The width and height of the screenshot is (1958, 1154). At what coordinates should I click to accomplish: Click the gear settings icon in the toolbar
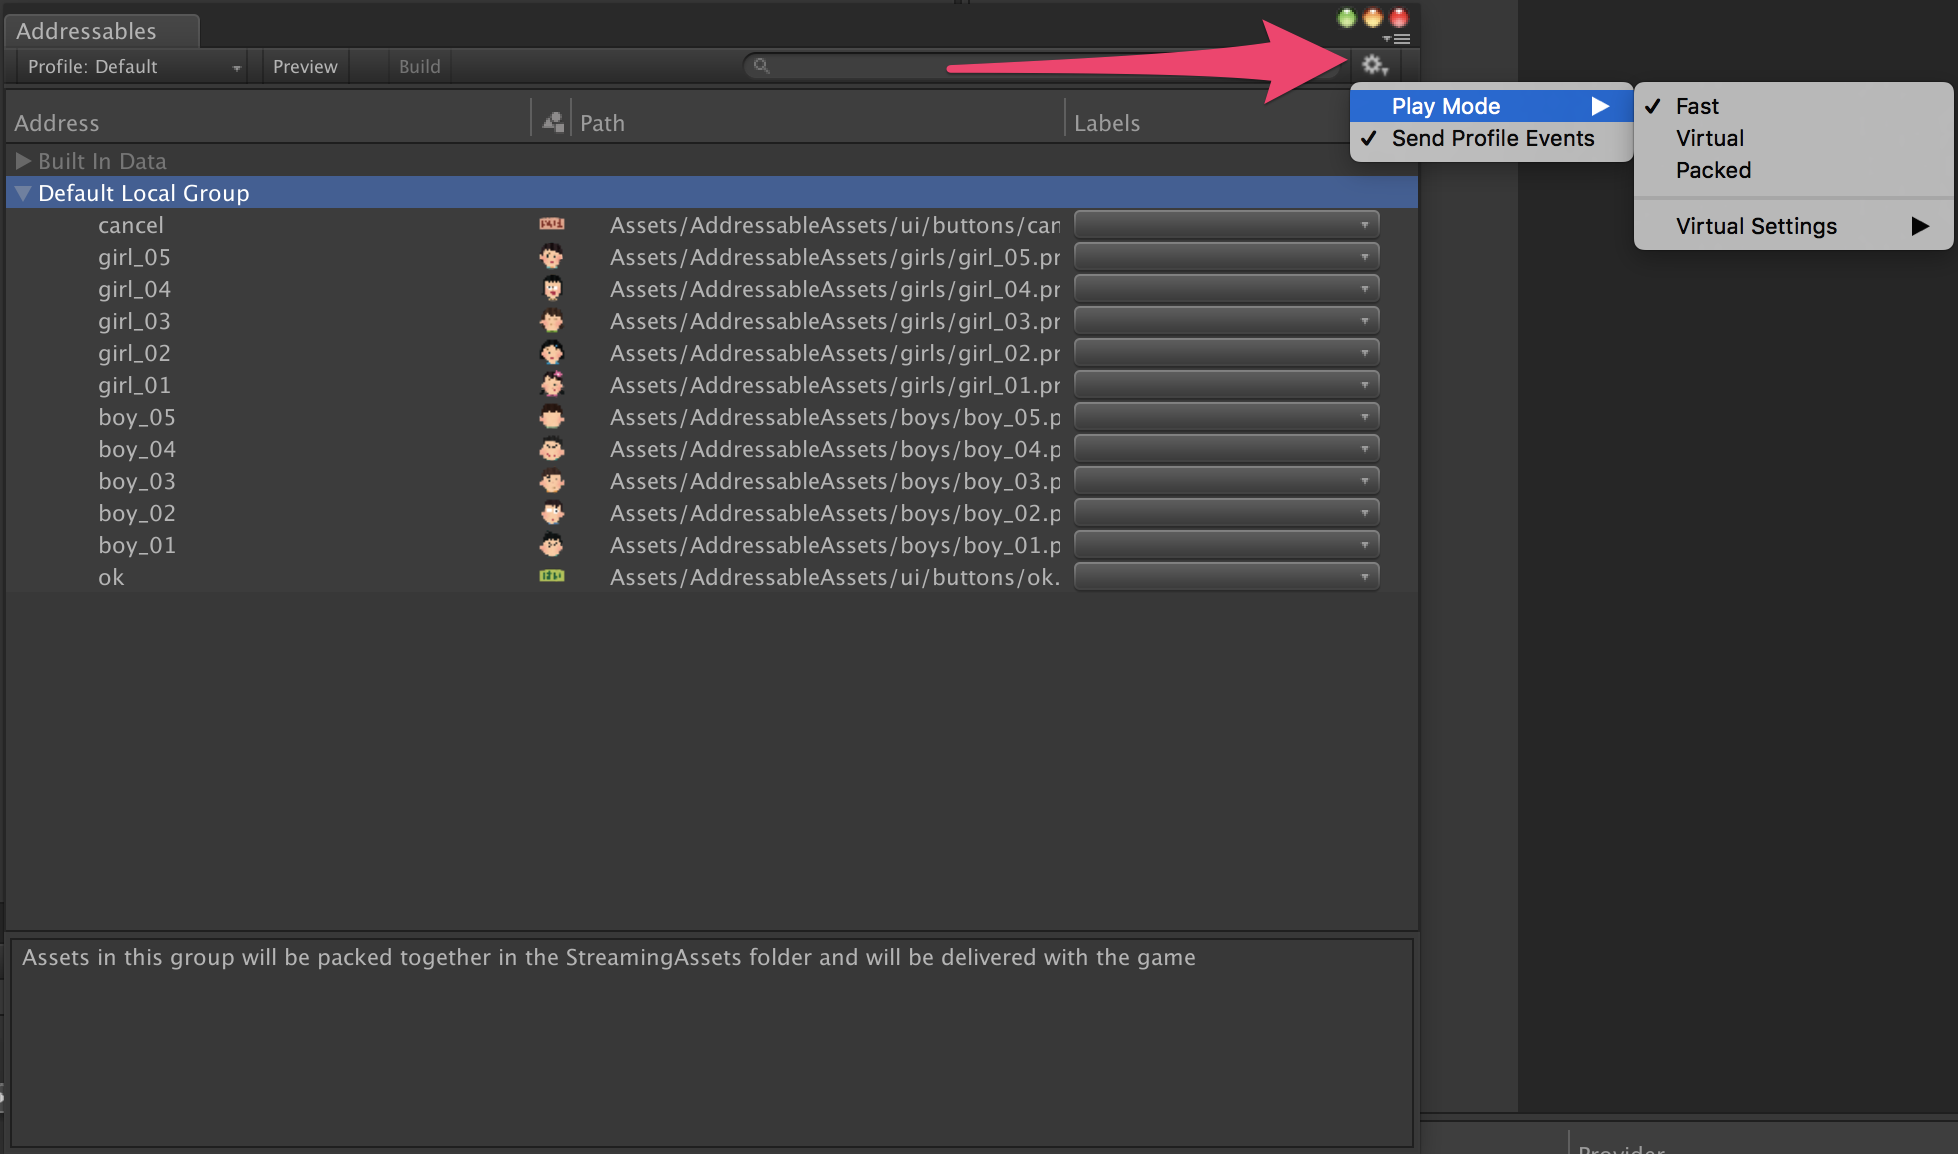[x=1374, y=65]
